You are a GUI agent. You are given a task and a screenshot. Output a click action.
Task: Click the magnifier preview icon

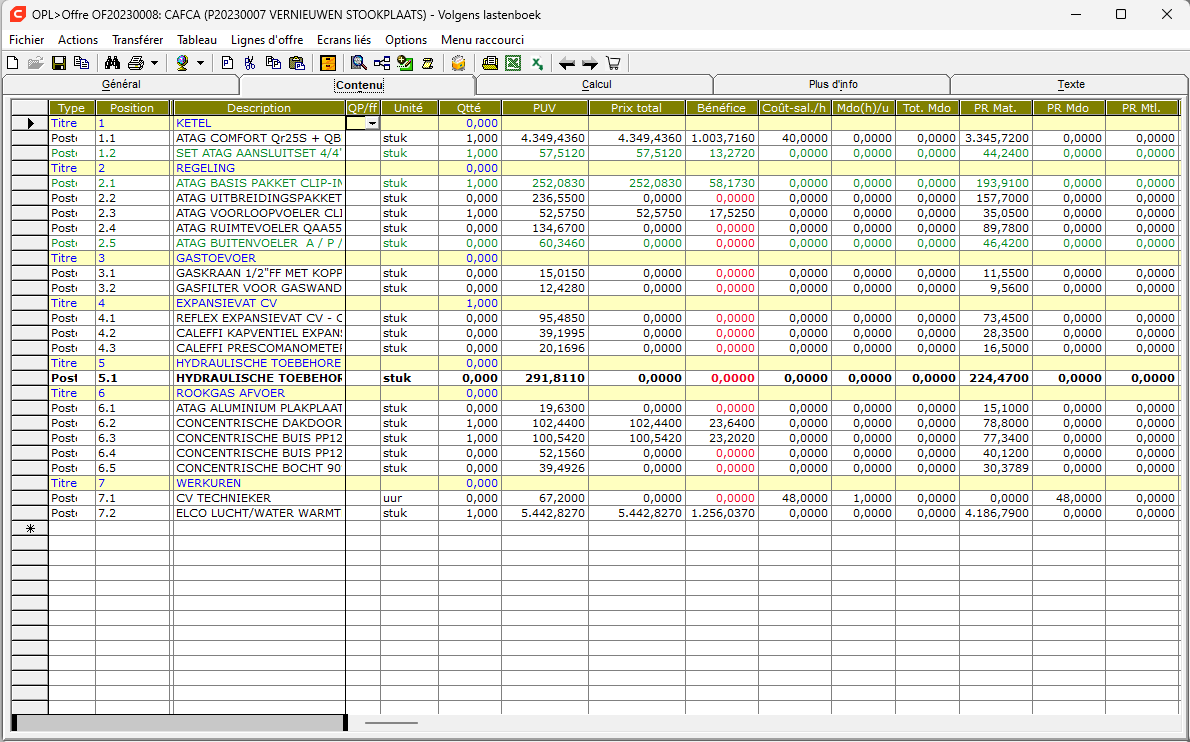click(358, 63)
